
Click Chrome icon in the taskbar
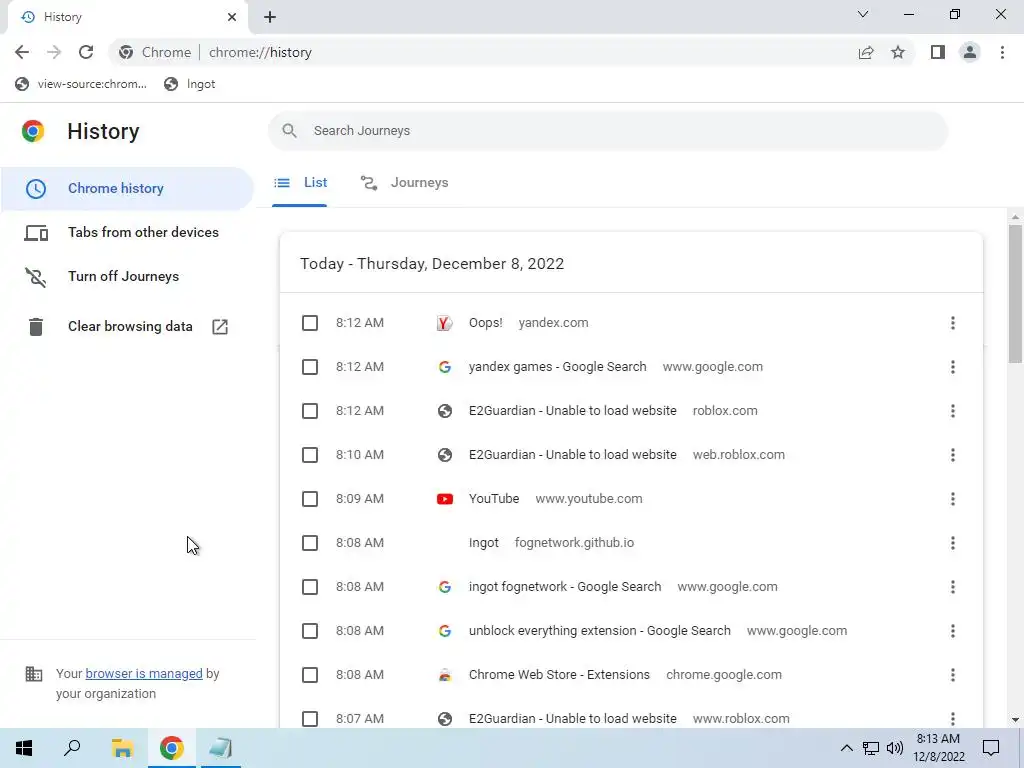point(172,748)
